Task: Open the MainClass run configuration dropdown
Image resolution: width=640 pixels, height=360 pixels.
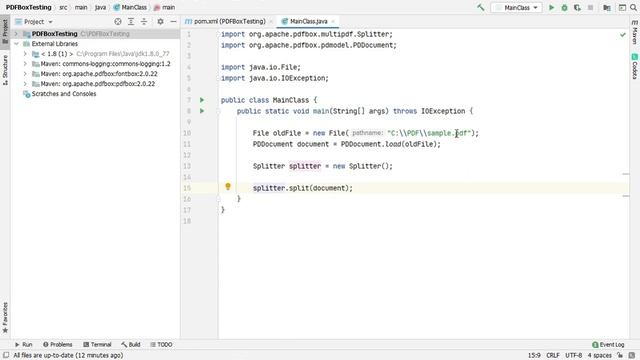Action: [517, 7]
